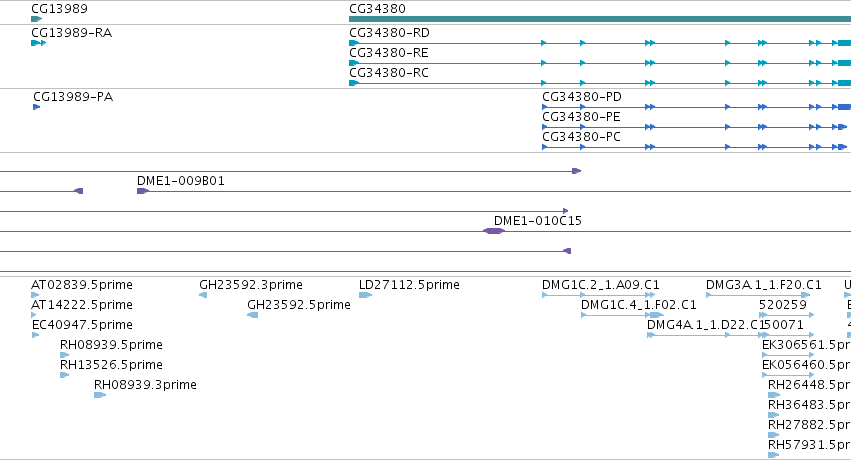Select EST RH57931.5prime
The height and width of the screenshot is (460, 851).
809,445
